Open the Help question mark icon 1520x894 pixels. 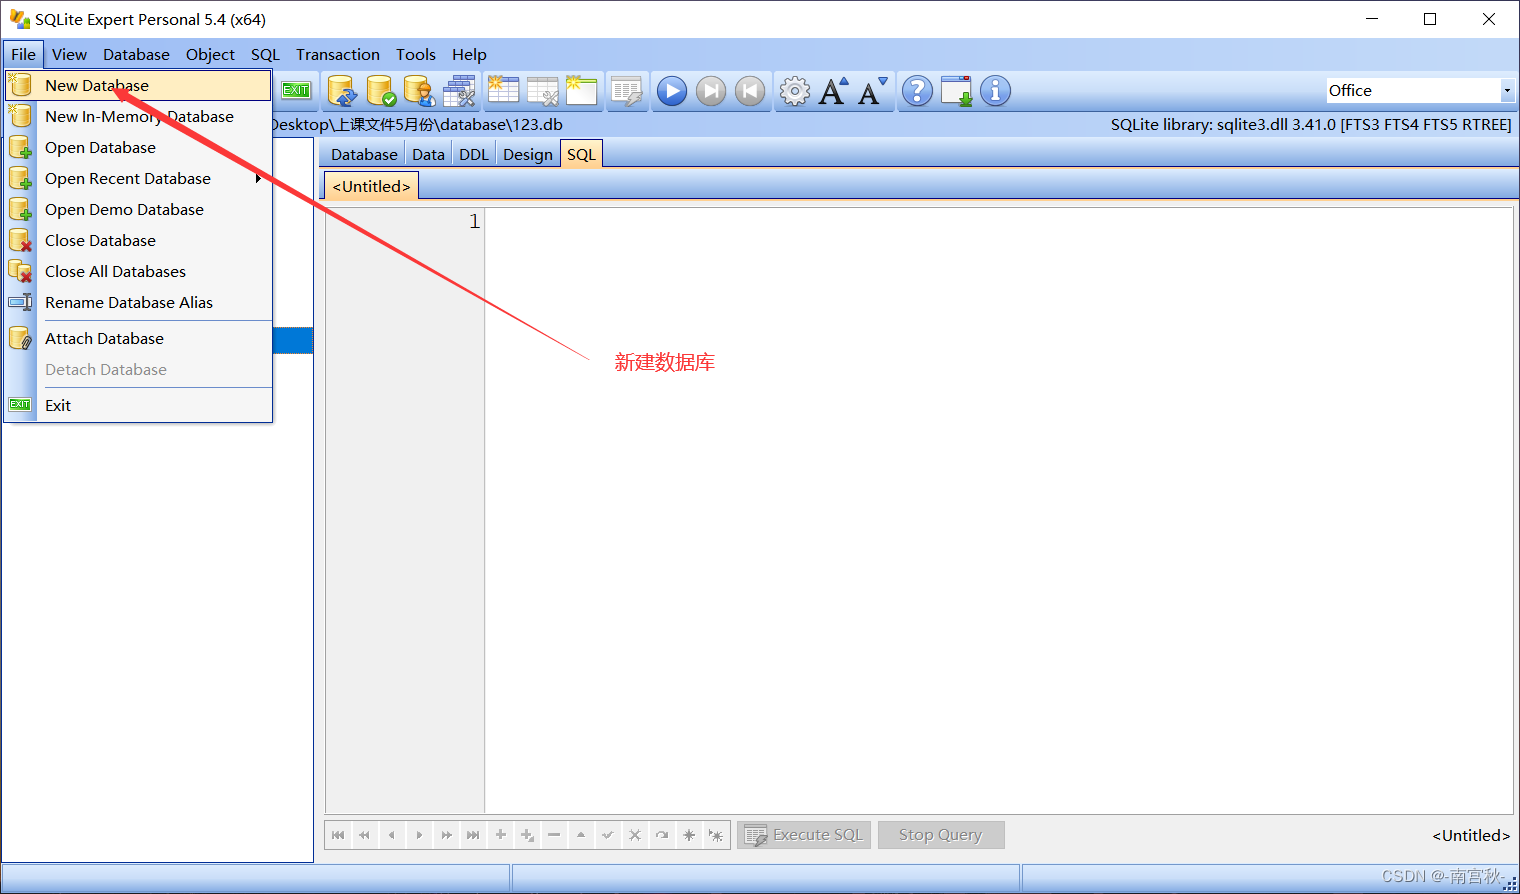pyautogui.click(x=917, y=91)
